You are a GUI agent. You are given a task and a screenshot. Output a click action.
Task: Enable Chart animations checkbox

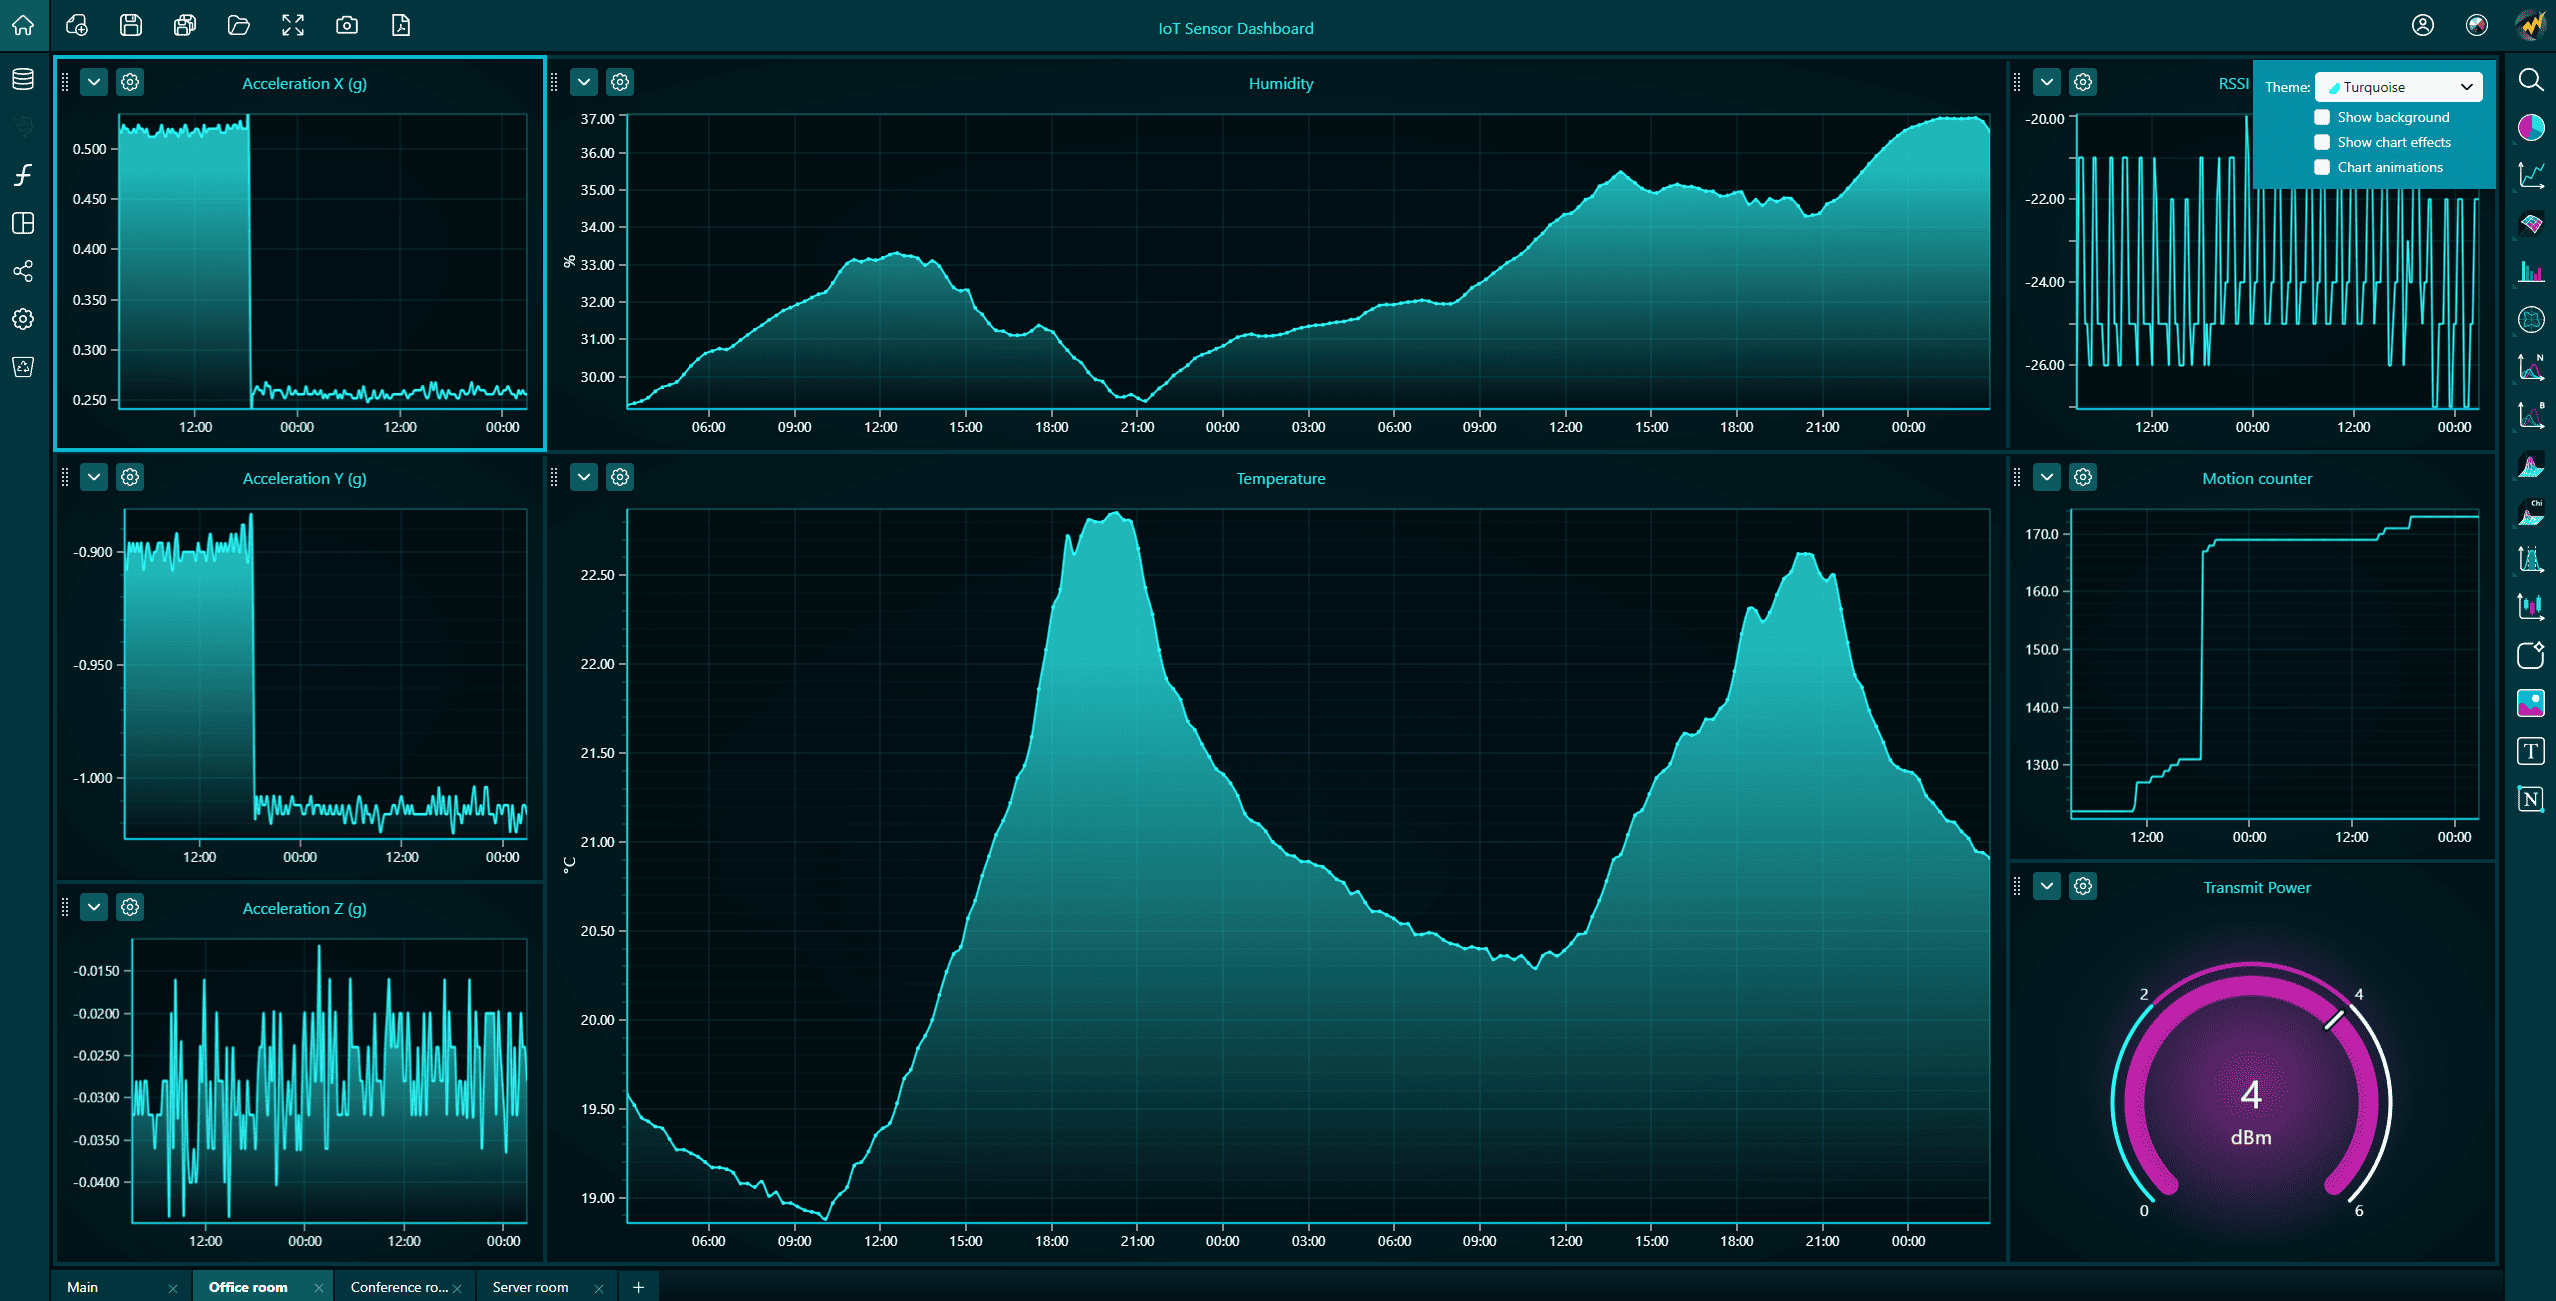[2322, 167]
